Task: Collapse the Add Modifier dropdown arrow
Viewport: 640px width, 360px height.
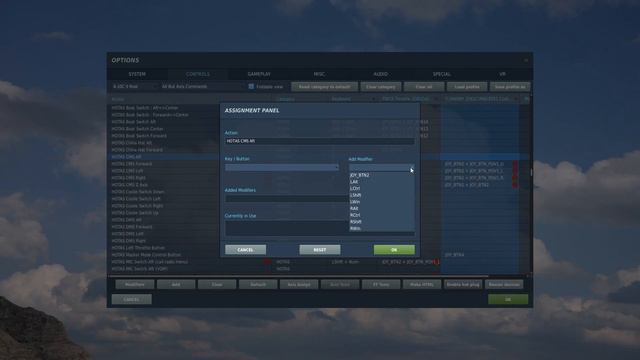Action: click(x=411, y=167)
